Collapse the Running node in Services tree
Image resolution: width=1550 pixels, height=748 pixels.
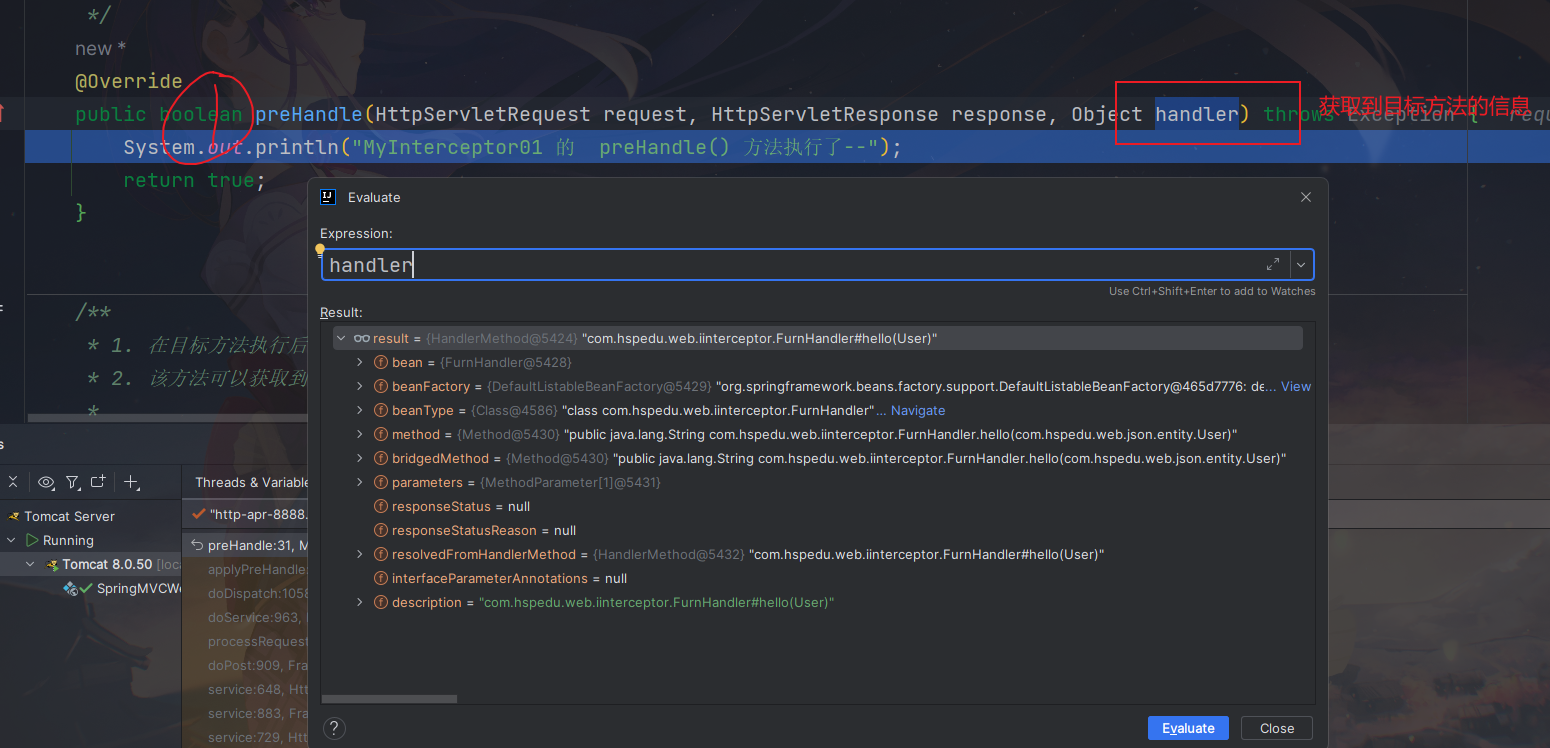pos(11,540)
